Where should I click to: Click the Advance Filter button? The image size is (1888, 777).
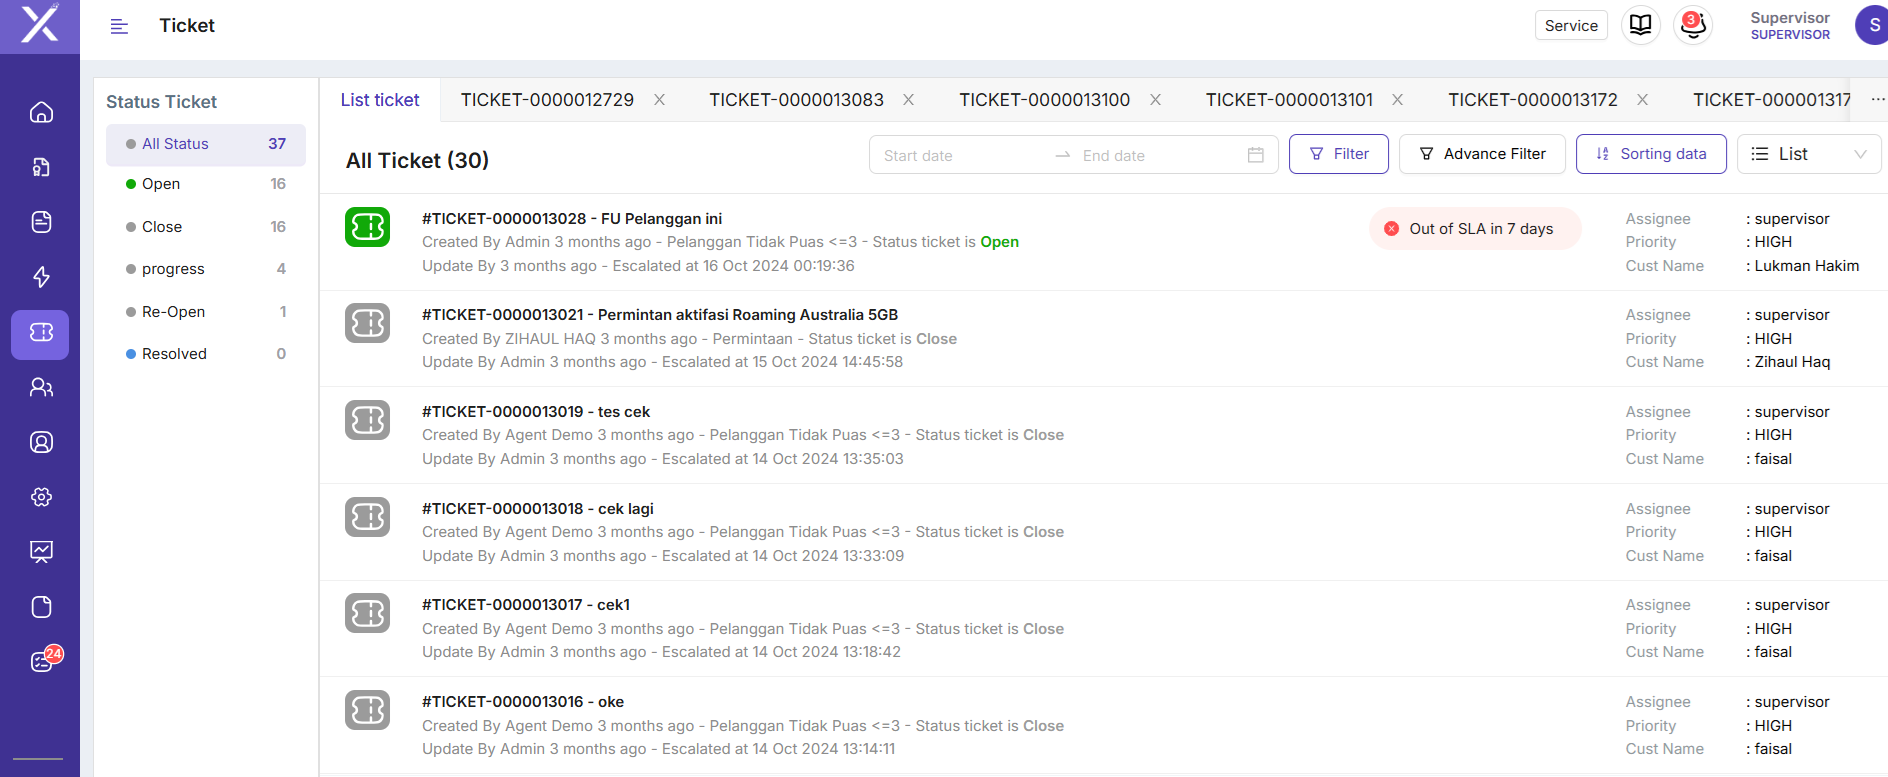[x=1482, y=154]
